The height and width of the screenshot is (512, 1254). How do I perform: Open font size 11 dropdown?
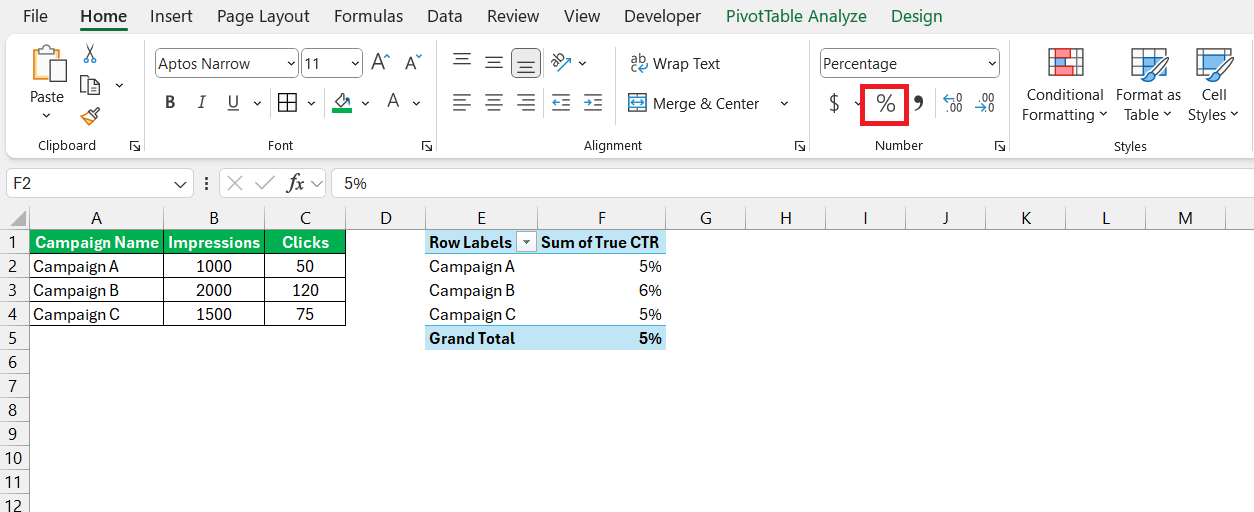355,63
